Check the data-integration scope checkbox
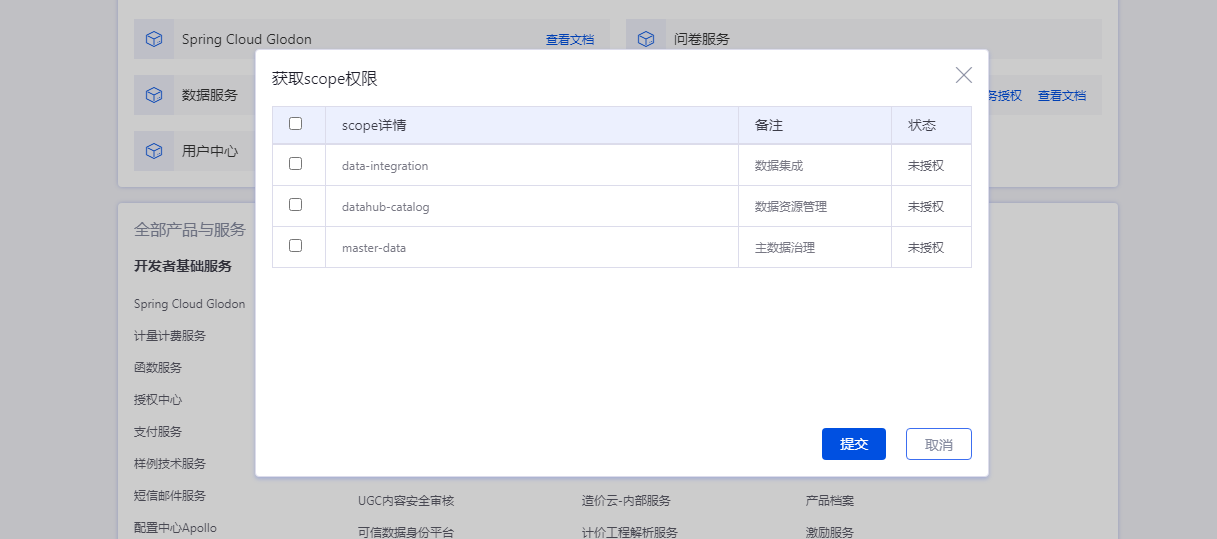Image resolution: width=1217 pixels, height=539 pixels. click(x=295, y=164)
